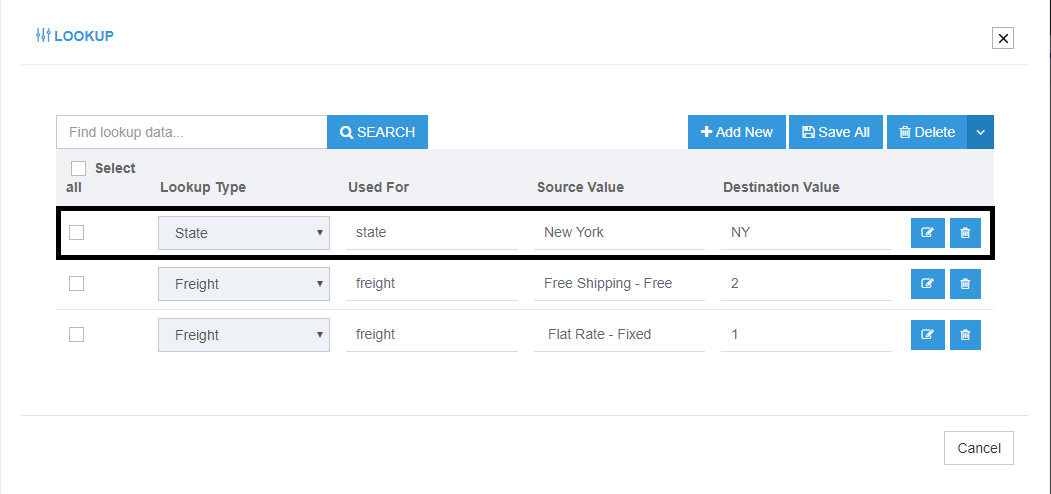Image resolution: width=1051 pixels, height=494 pixels.
Task: Click the Add New button
Action: coord(737,132)
